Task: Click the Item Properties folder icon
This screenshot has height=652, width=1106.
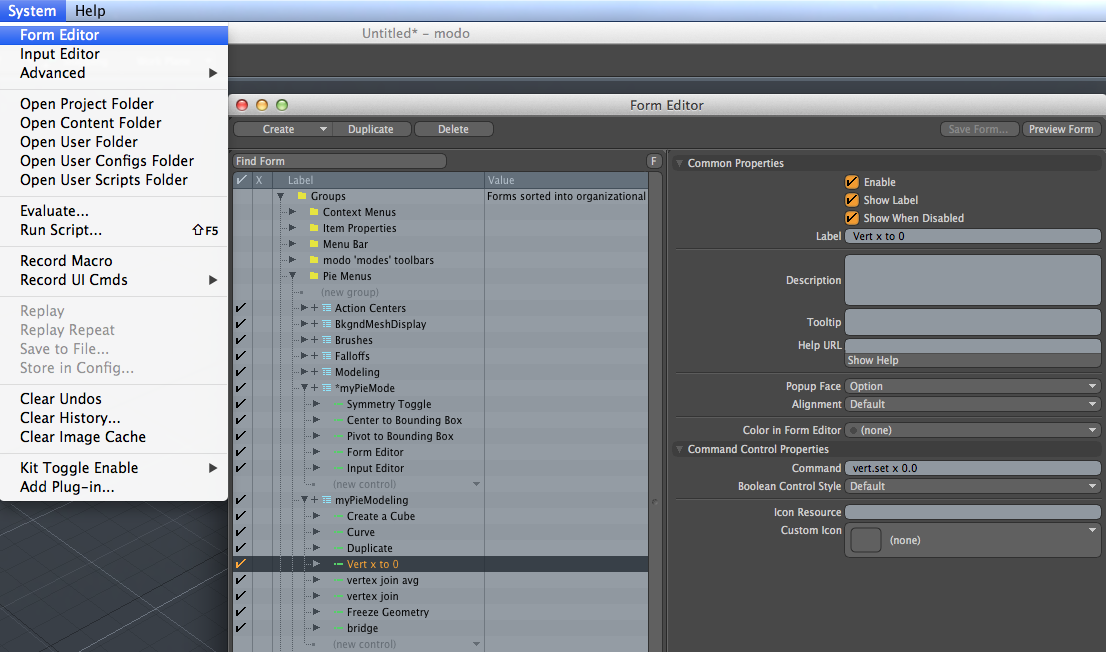Action: (x=314, y=229)
